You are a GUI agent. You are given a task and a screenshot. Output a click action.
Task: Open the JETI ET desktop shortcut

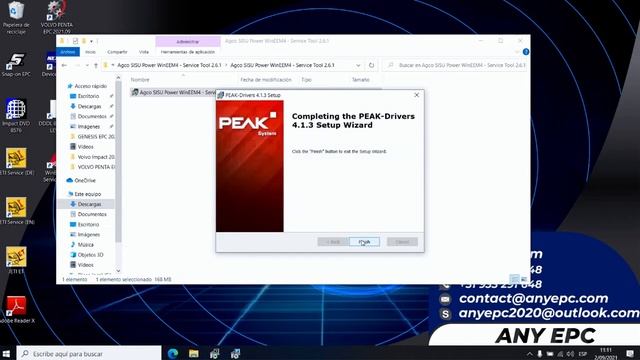coord(16,260)
